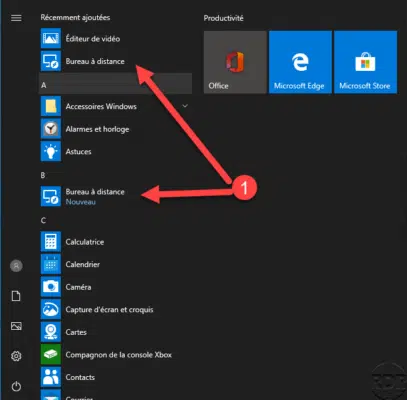Launch the Caméra icon
Screen dimensions: 407x400
[x=51, y=287]
